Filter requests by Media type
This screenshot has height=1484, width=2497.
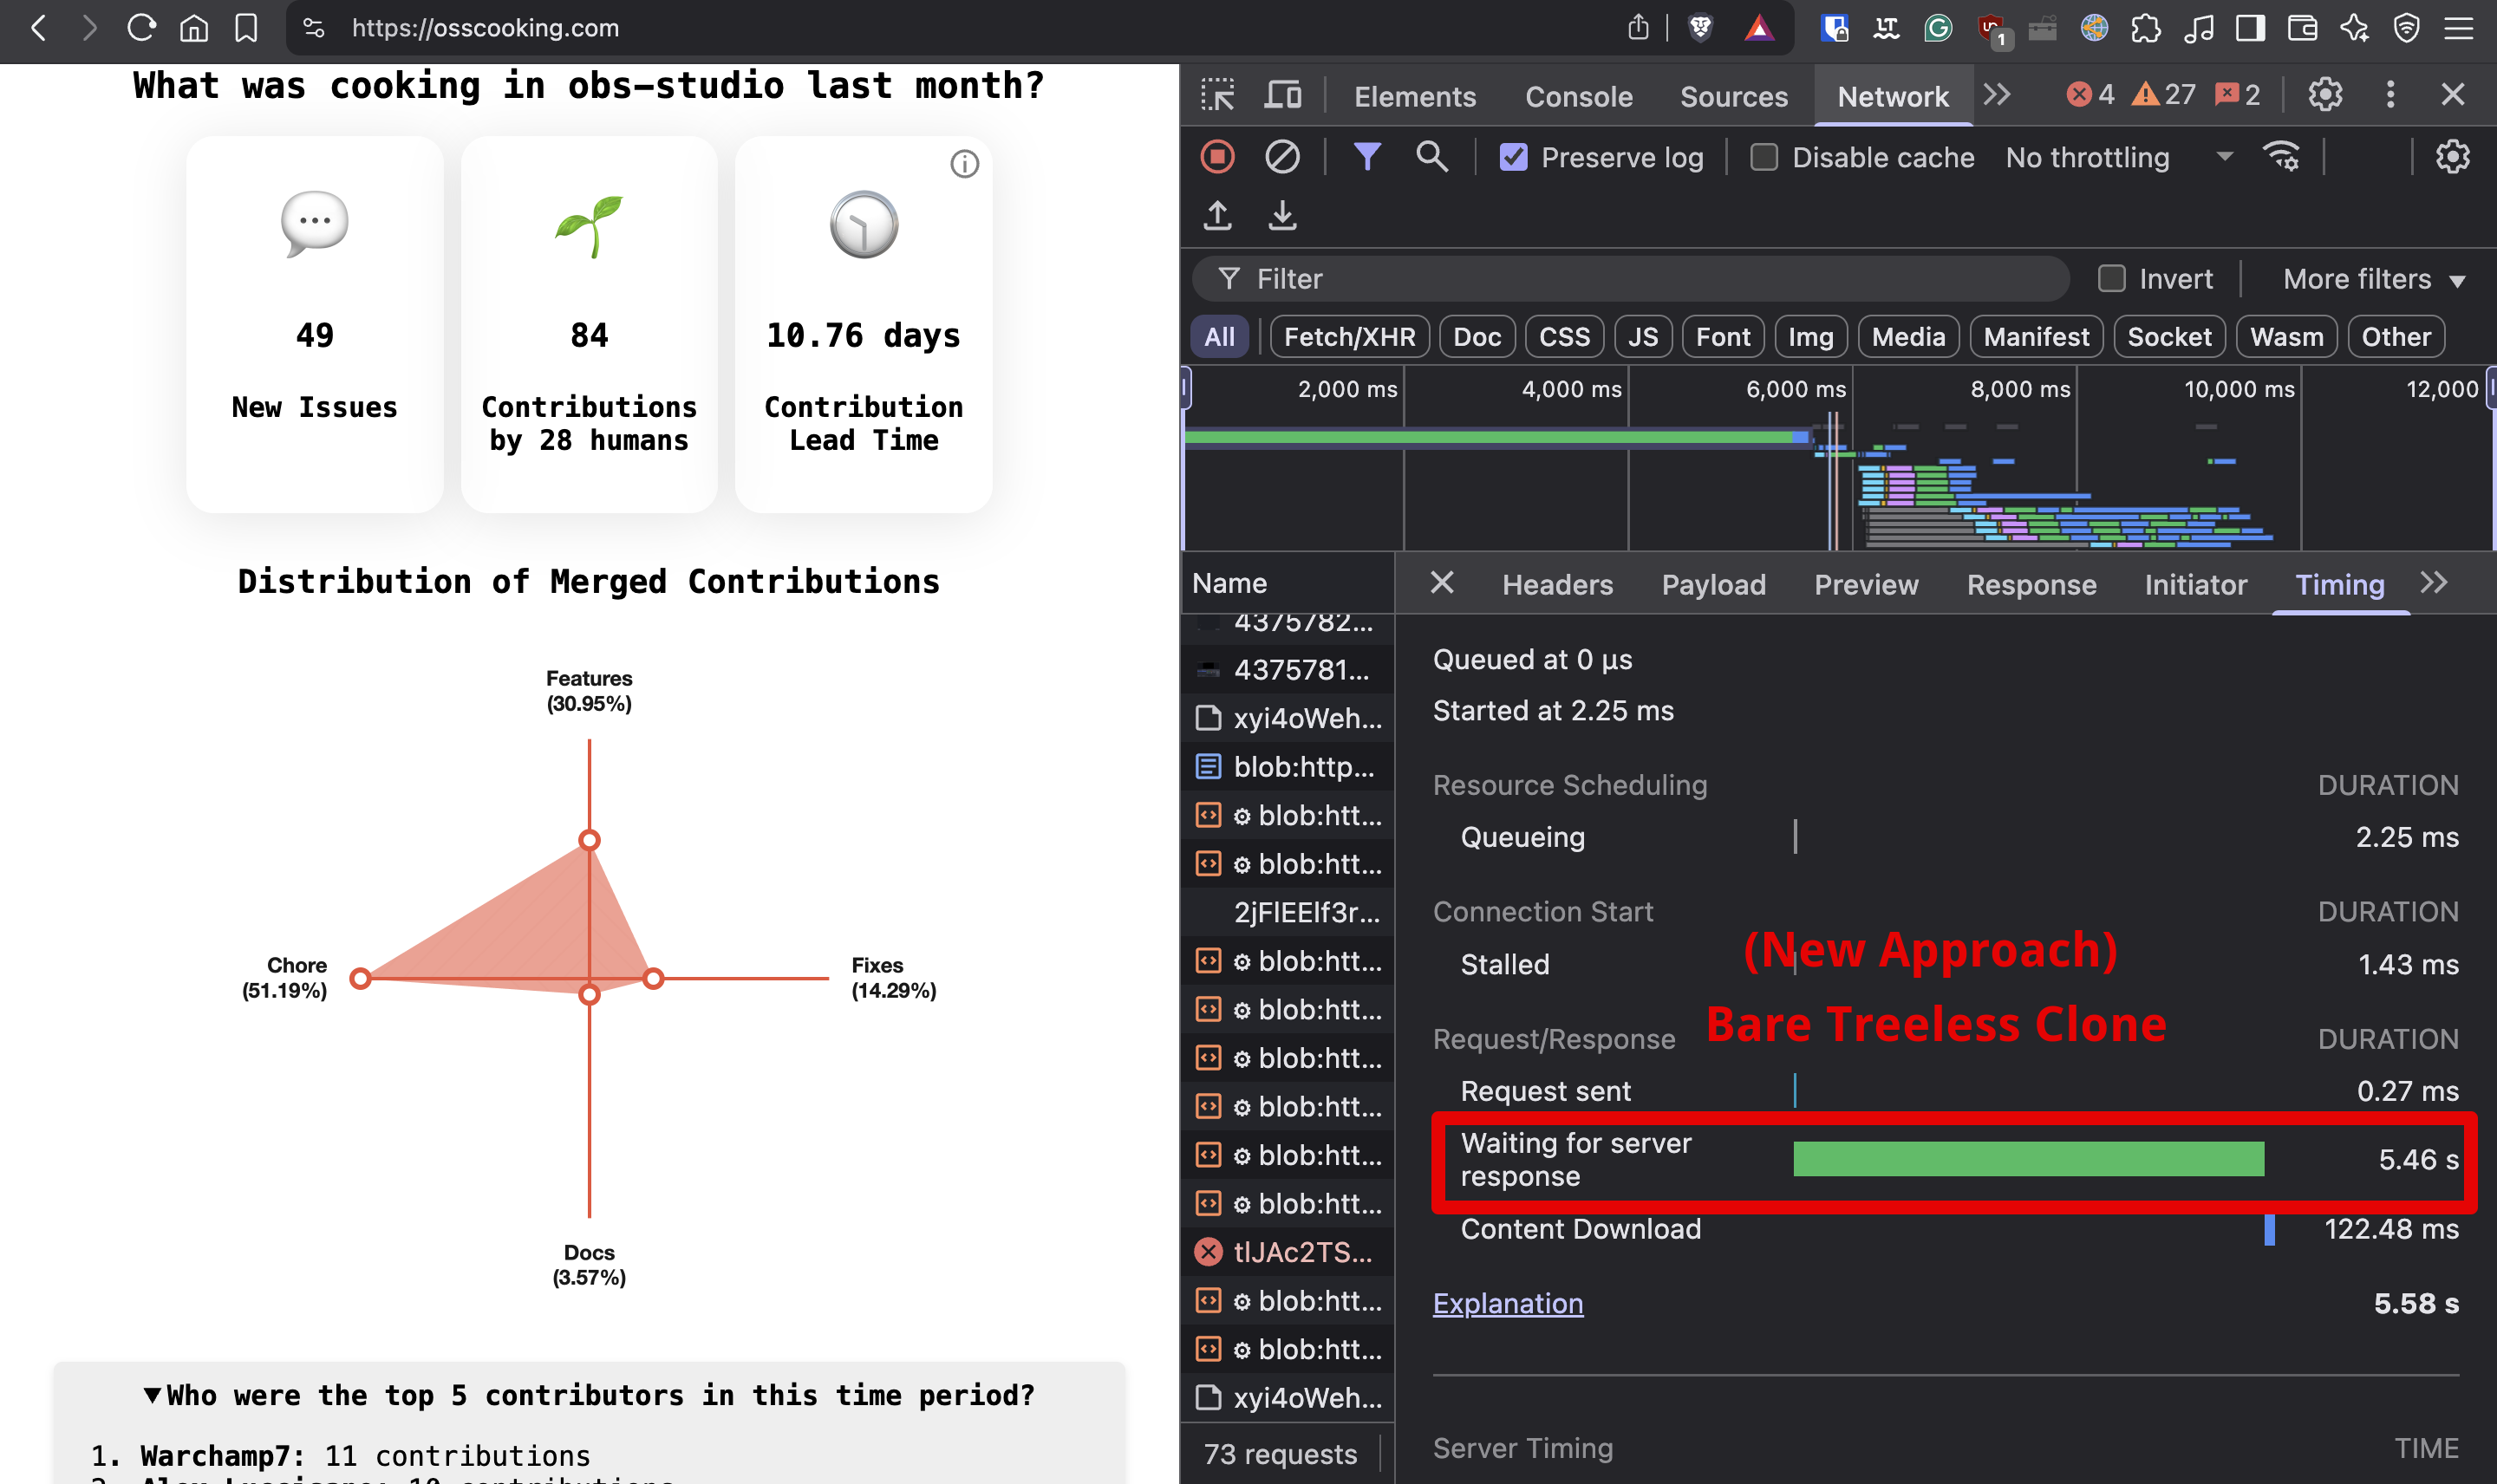(1908, 337)
